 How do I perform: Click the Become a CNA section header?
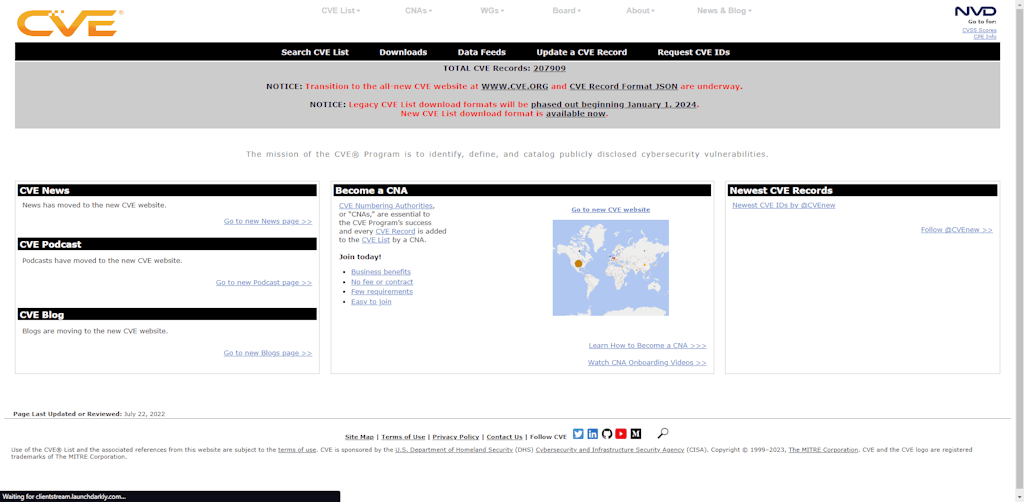pyautogui.click(x=522, y=191)
